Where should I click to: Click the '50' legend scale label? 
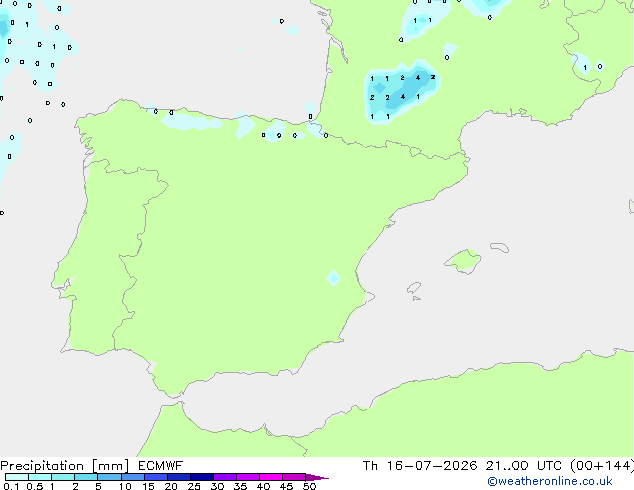310,486
